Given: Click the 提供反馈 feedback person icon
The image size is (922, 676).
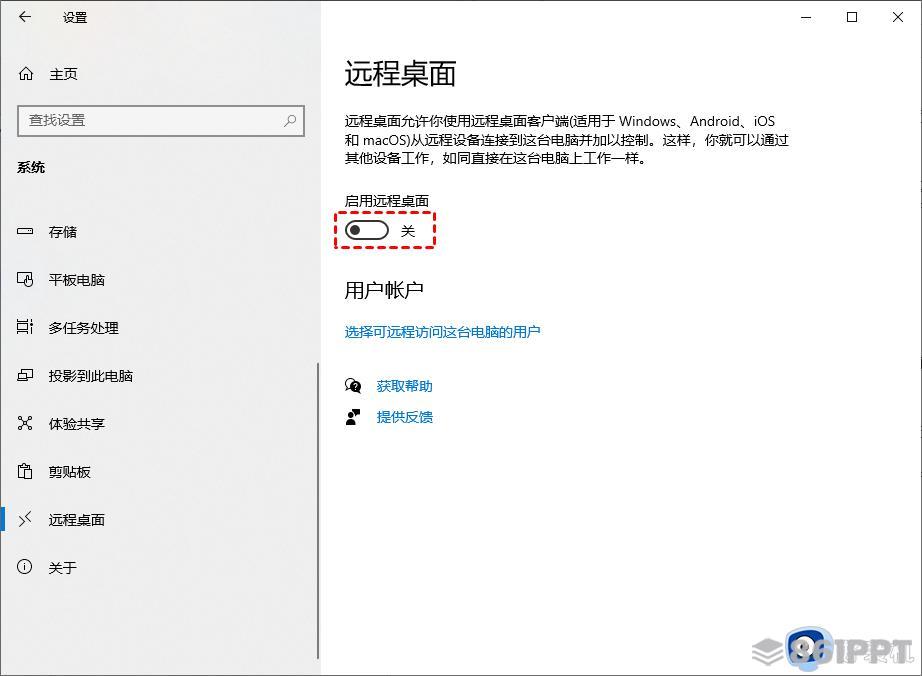Looking at the screenshot, I should [353, 417].
